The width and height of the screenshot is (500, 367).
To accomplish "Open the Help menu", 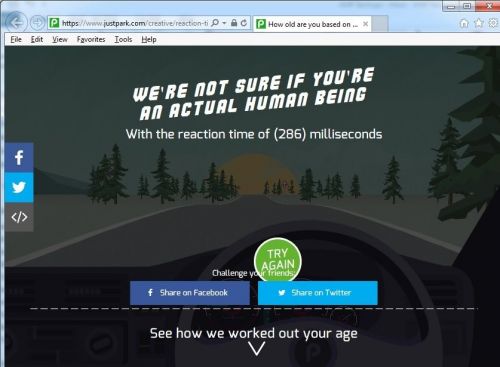I will 149,39.
